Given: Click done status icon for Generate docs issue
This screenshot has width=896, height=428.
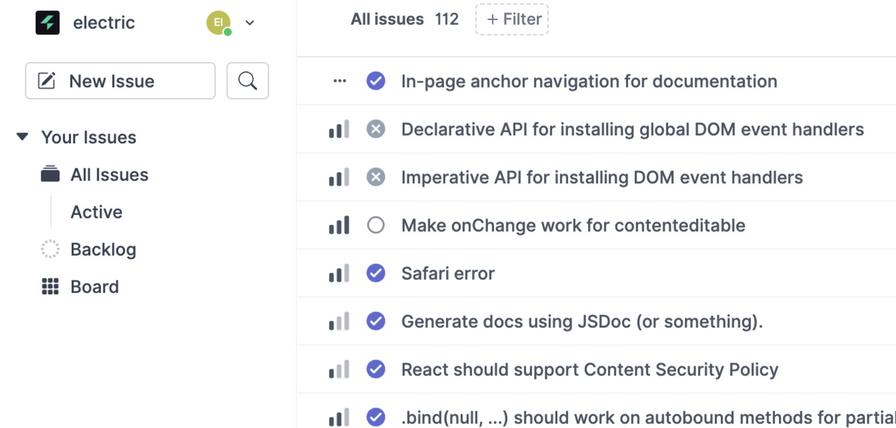Looking at the screenshot, I should (x=376, y=321).
